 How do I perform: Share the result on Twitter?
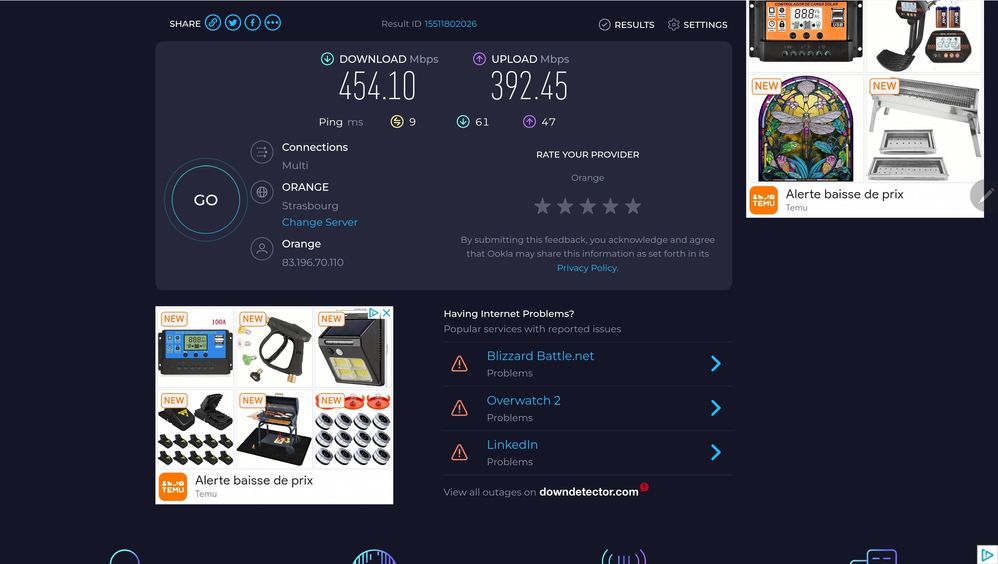coord(232,23)
